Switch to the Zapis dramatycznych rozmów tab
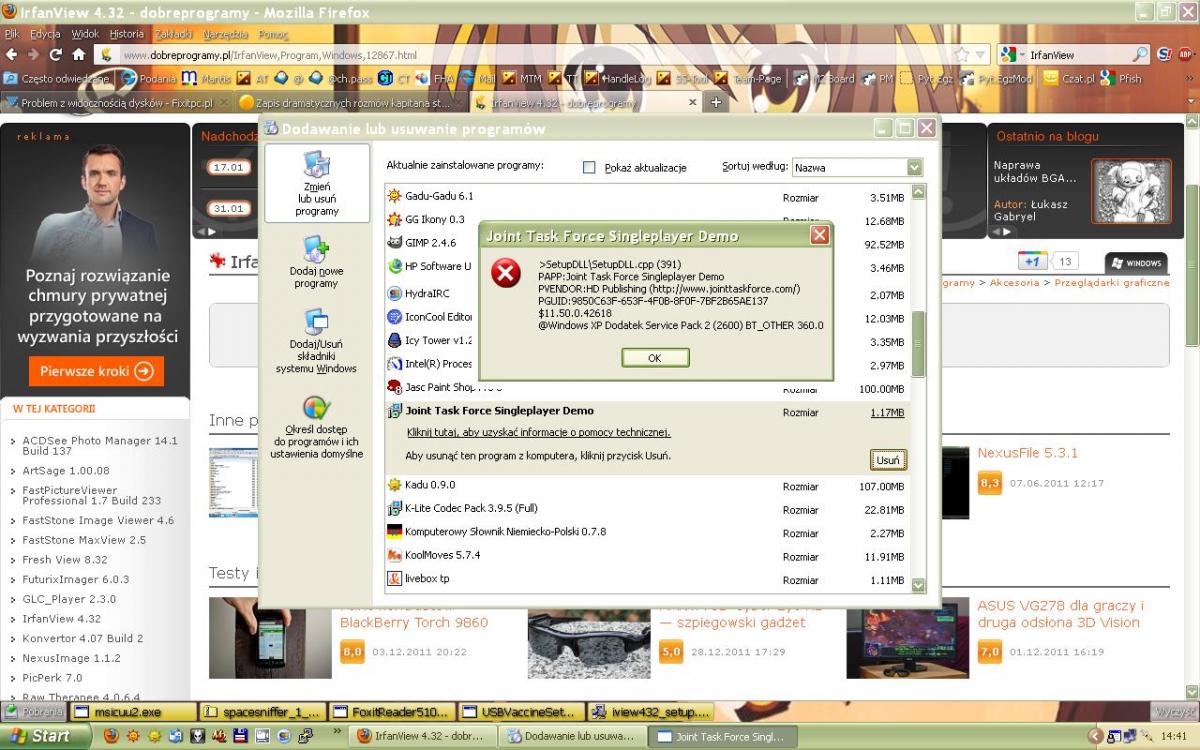 coord(351,102)
